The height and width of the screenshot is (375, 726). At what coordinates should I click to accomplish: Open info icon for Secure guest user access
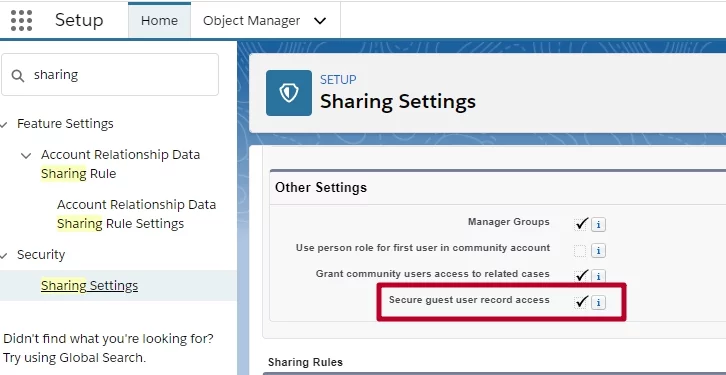[598, 302]
